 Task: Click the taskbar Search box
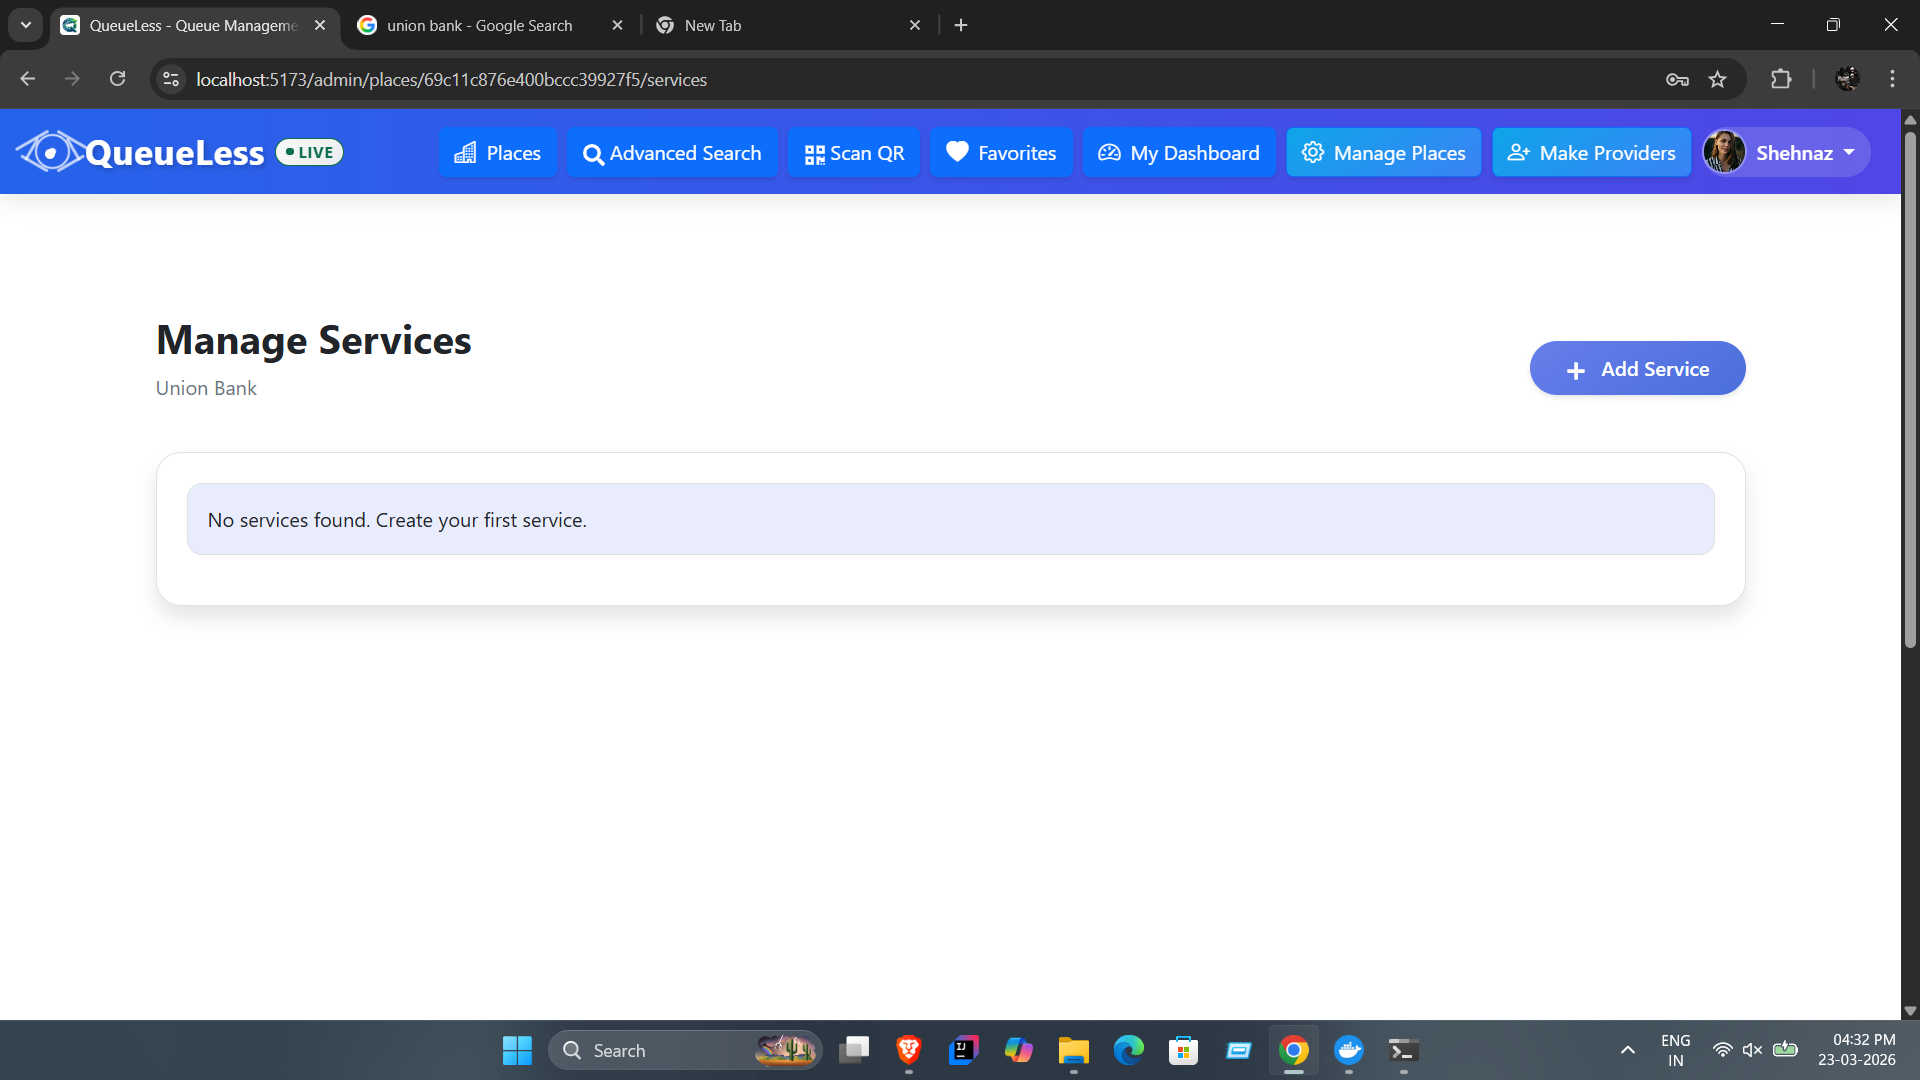pyautogui.click(x=685, y=1050)
